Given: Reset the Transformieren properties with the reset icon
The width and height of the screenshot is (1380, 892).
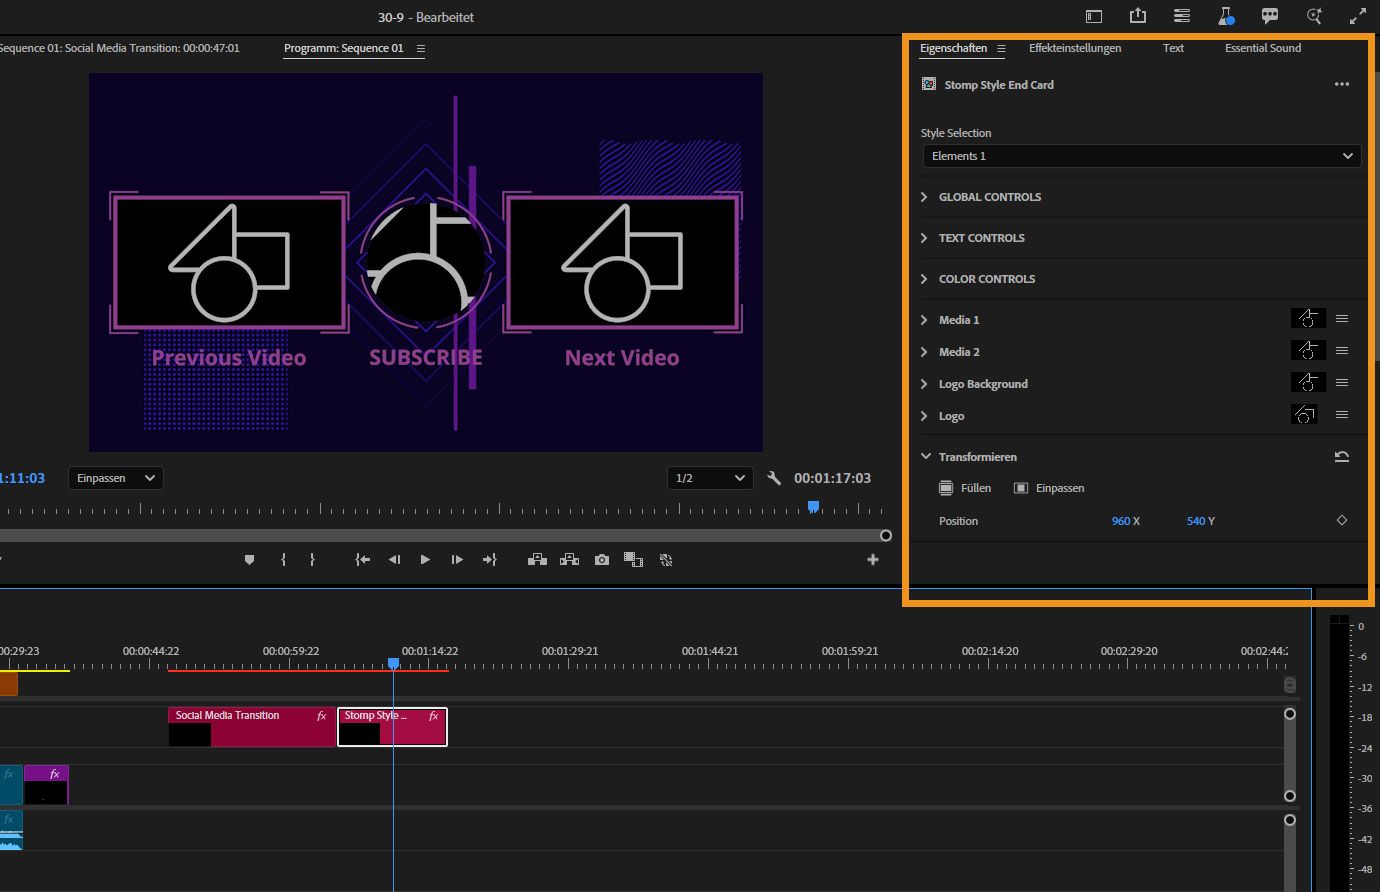Looking at the screenshot, I should 1342,456.
